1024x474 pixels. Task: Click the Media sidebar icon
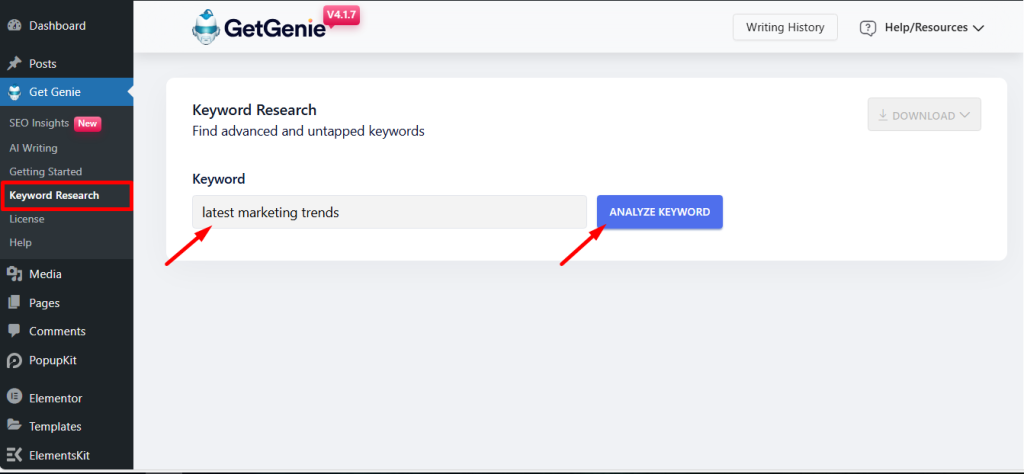pyautogui.click(x=14, y=274)
